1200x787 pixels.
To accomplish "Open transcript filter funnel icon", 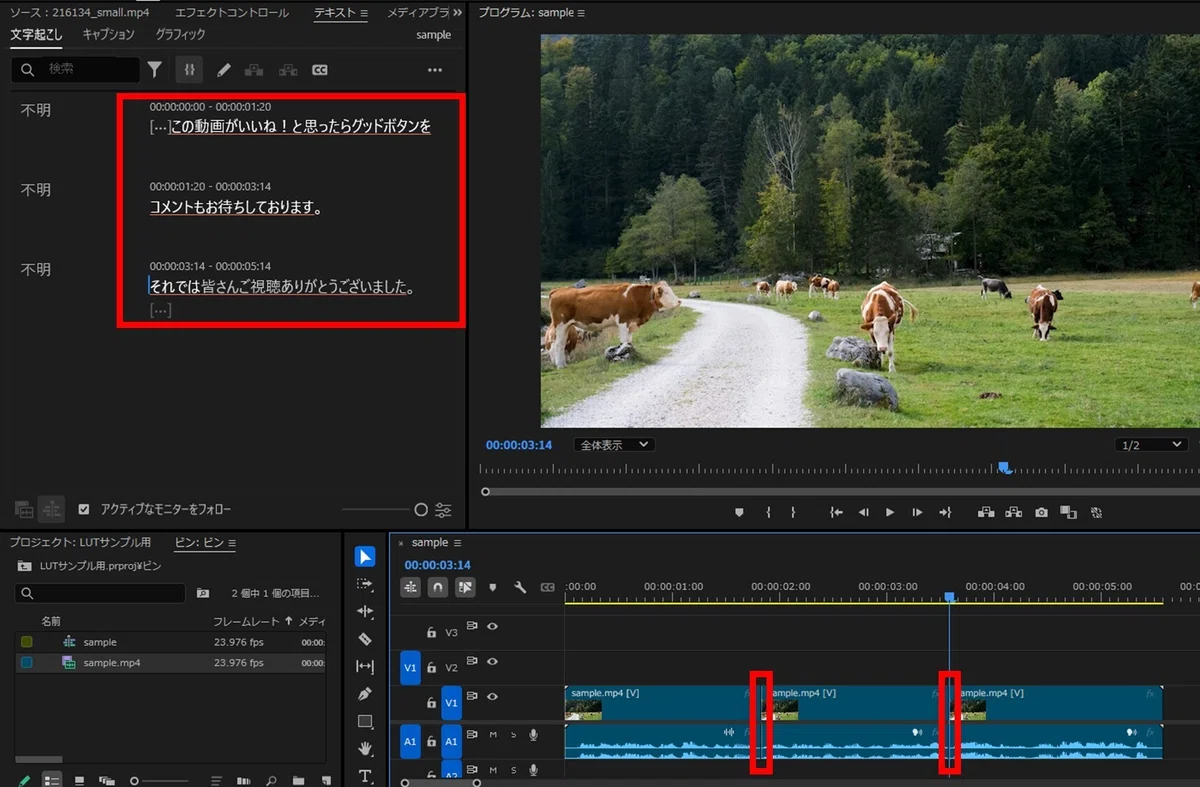I will click(155, 69).
